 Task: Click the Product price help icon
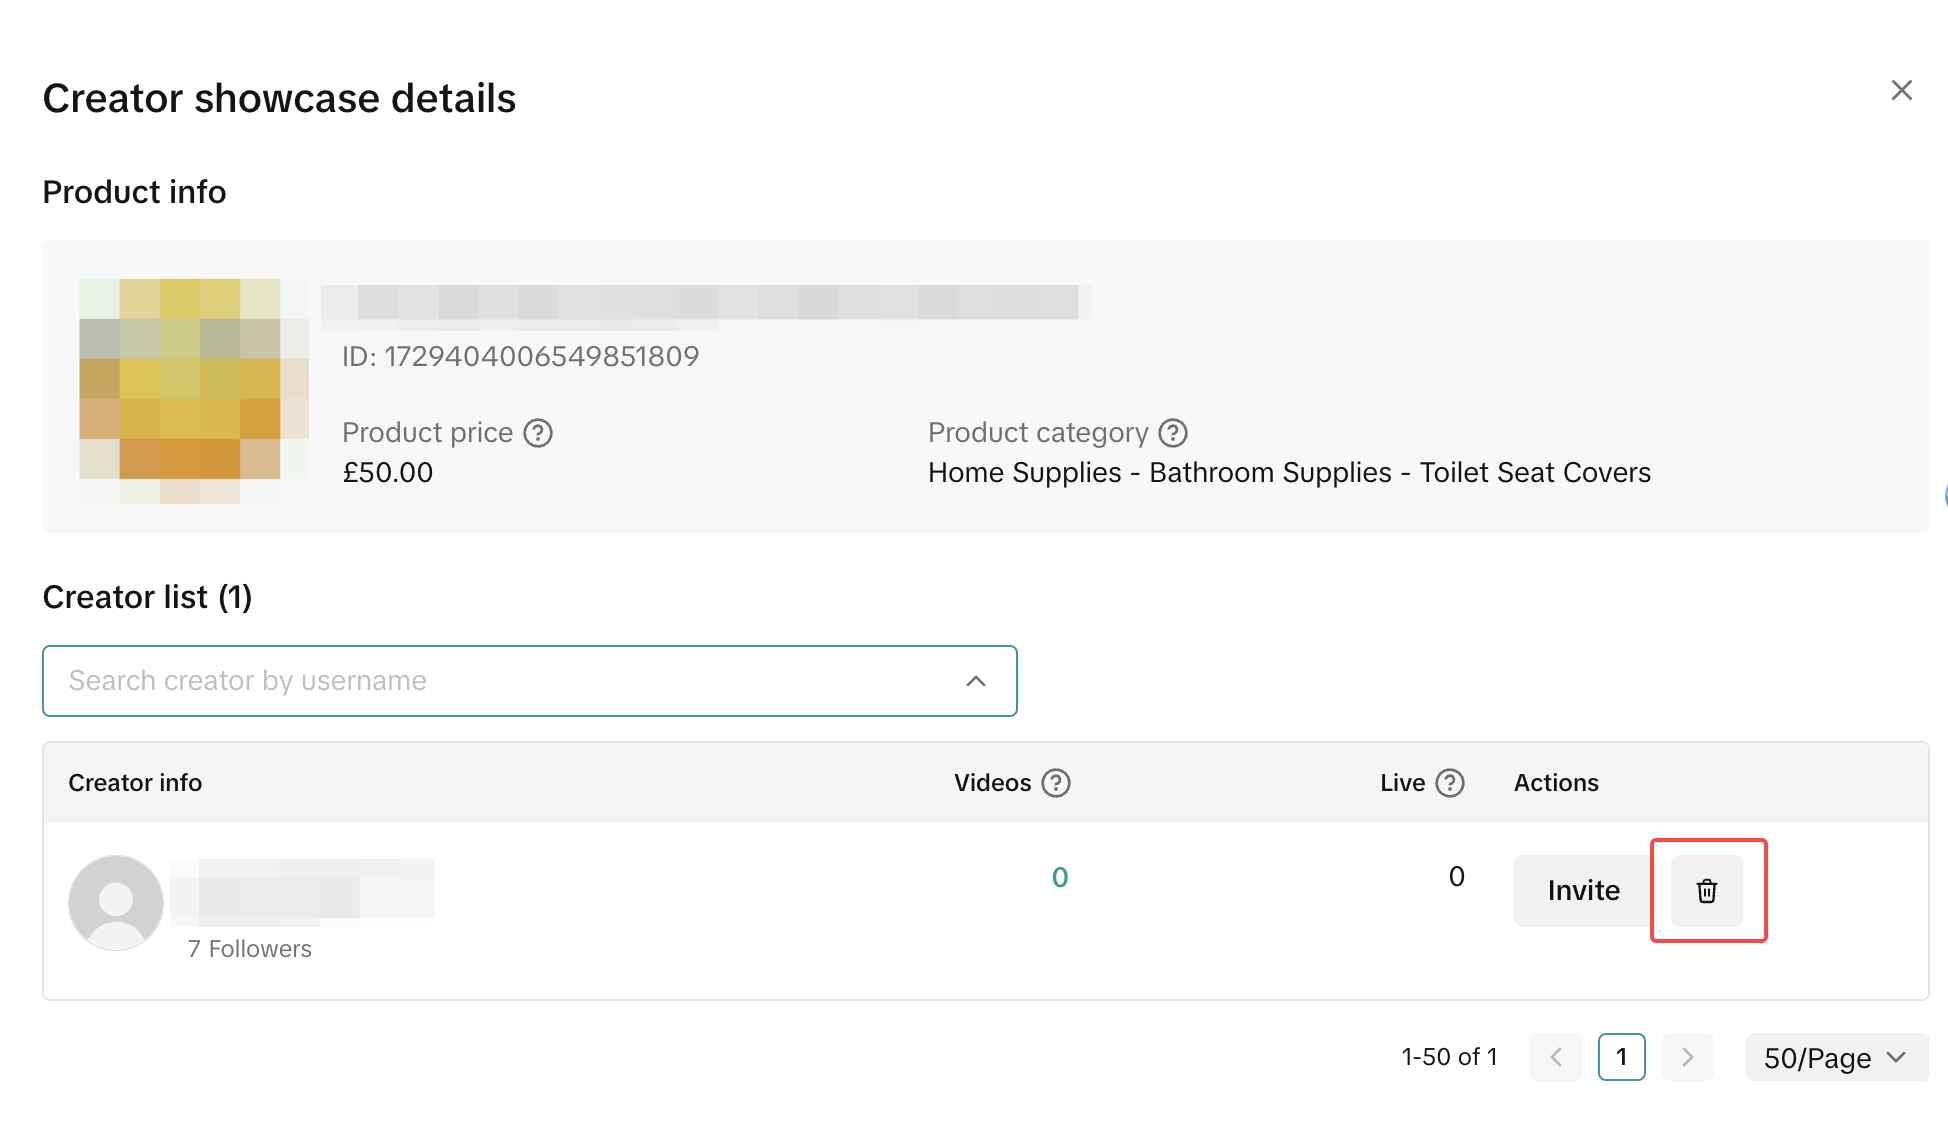click(538, 433)
